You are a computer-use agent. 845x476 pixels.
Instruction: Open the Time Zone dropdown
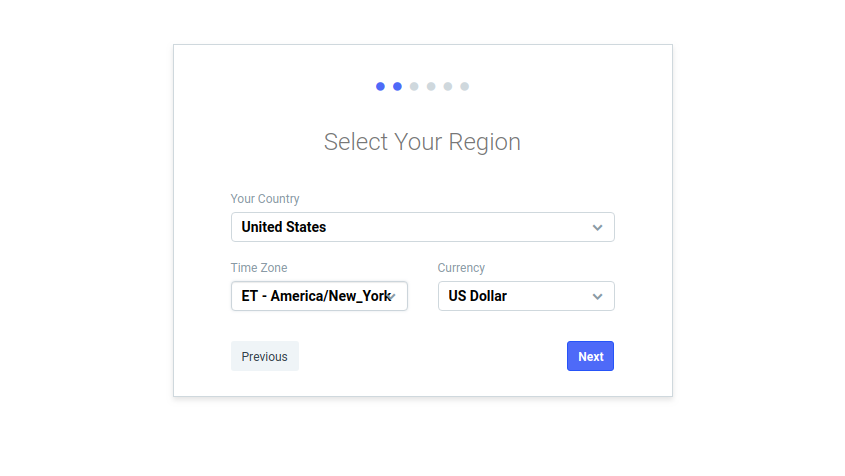point(319,296)
